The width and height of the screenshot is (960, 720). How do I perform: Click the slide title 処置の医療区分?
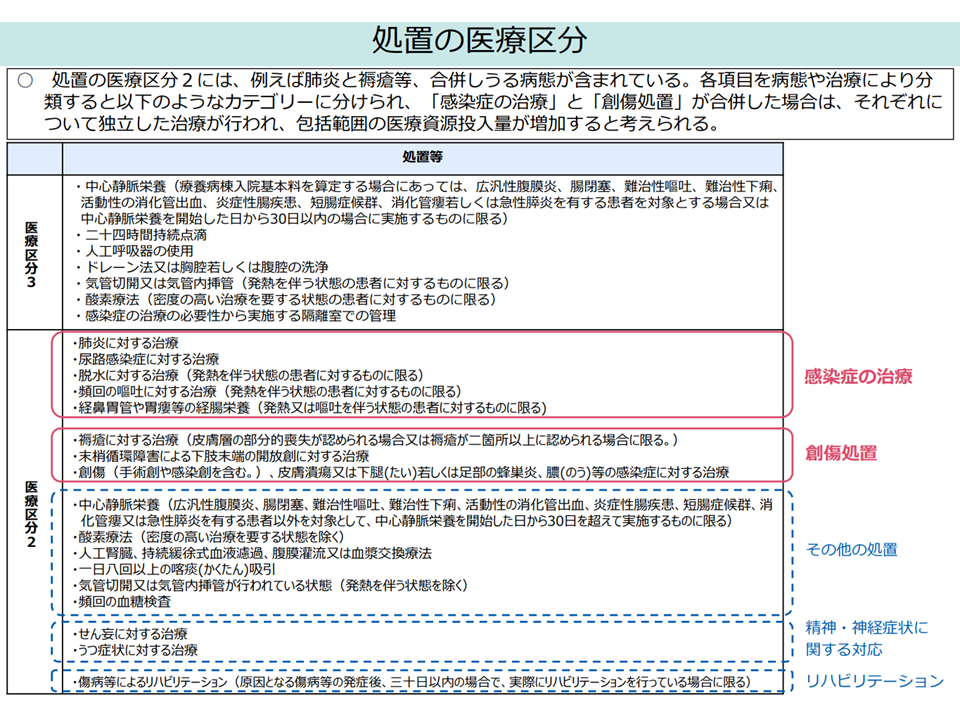pos(479,40)
